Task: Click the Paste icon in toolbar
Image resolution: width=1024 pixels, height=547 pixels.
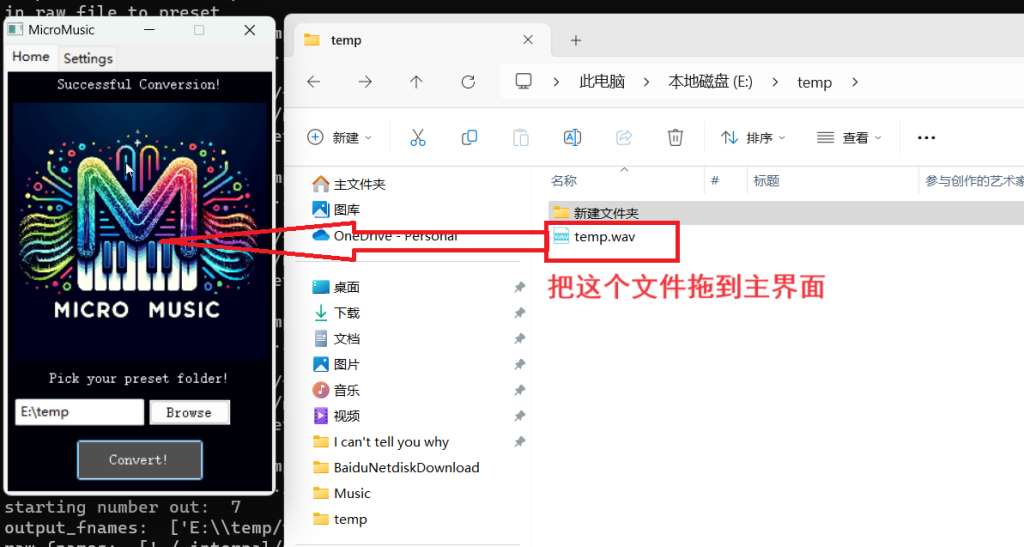Action: point(520,138)
